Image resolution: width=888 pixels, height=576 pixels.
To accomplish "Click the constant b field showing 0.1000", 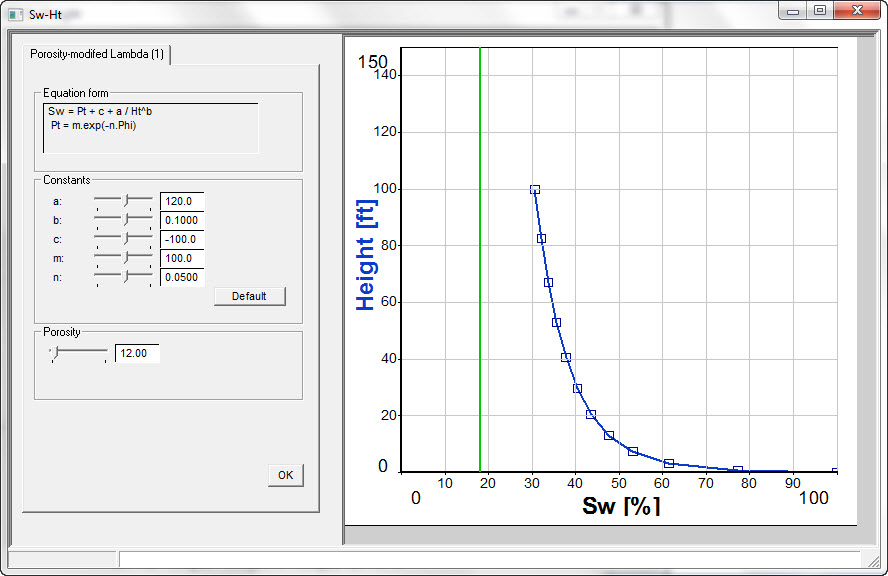I will [x=181, y=220].
